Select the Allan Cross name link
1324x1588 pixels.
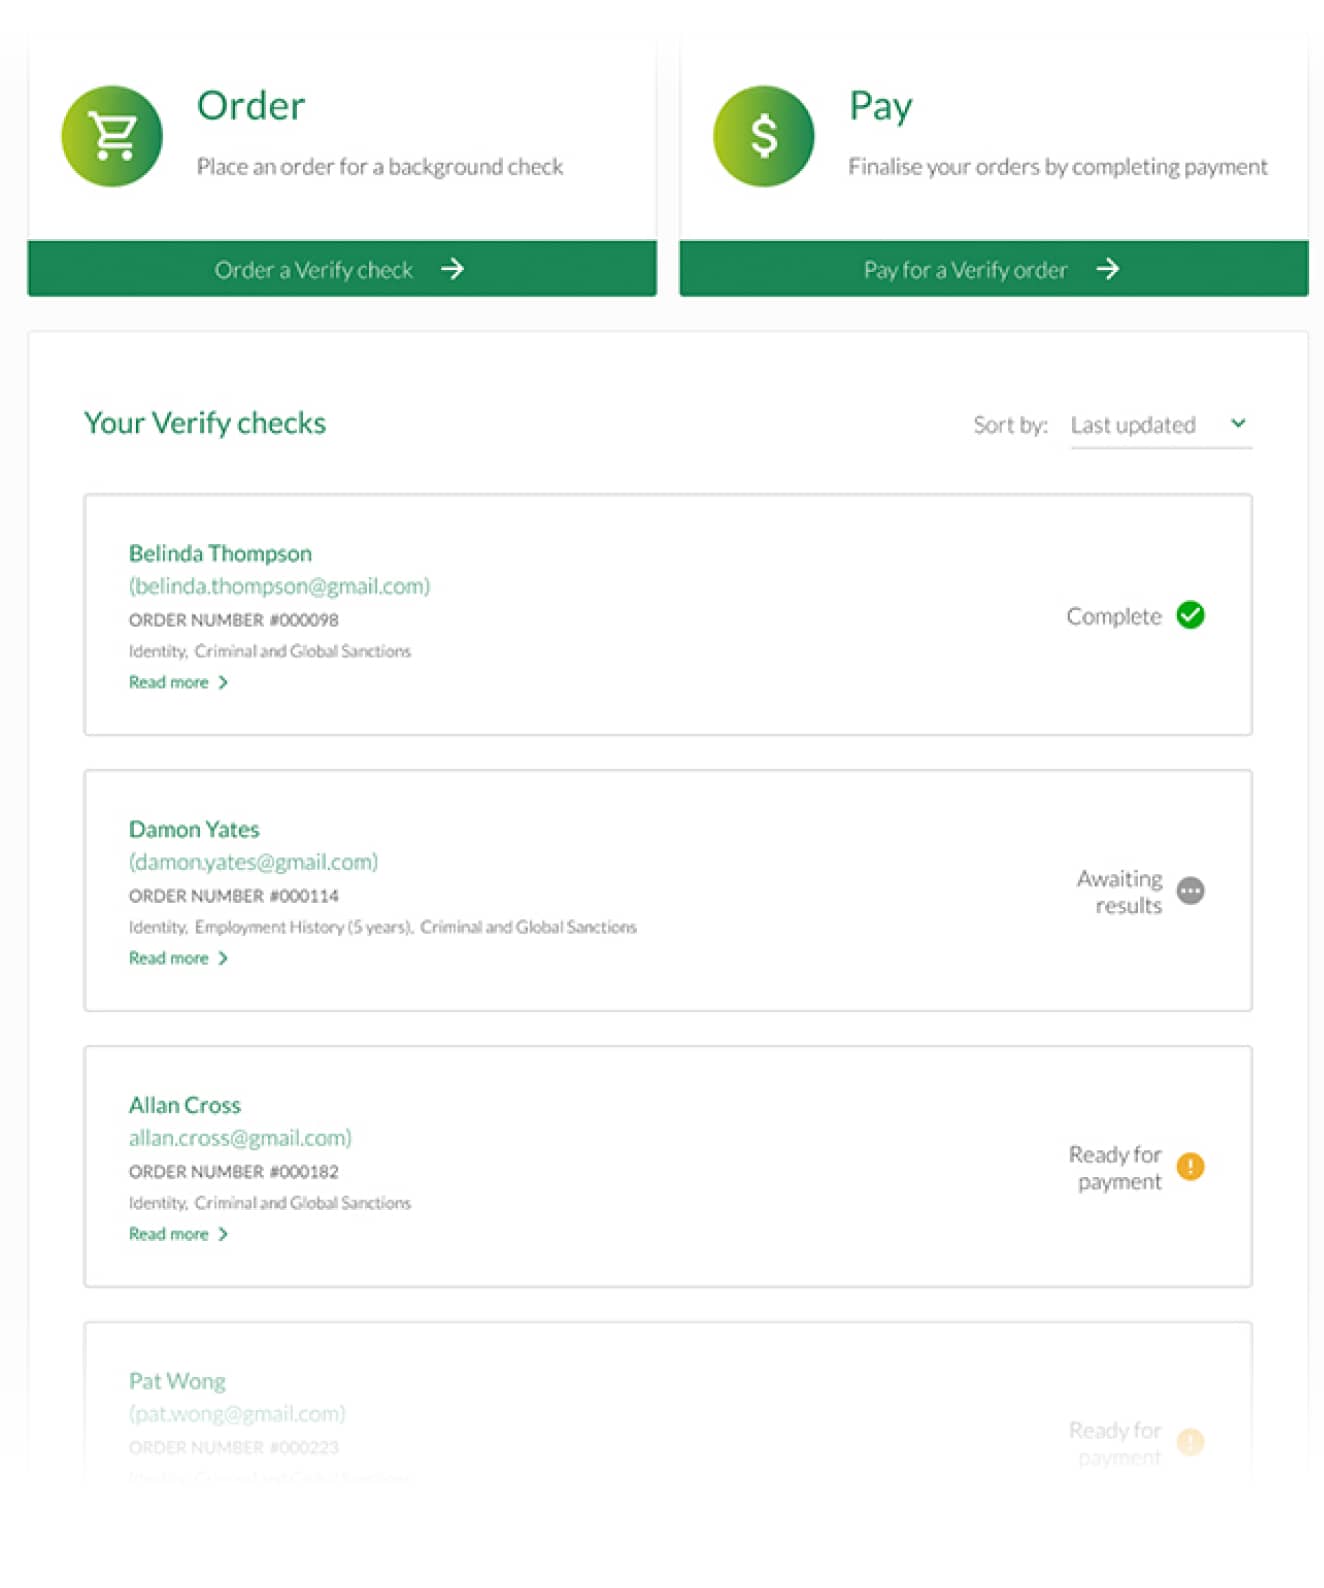[185, 1106]
